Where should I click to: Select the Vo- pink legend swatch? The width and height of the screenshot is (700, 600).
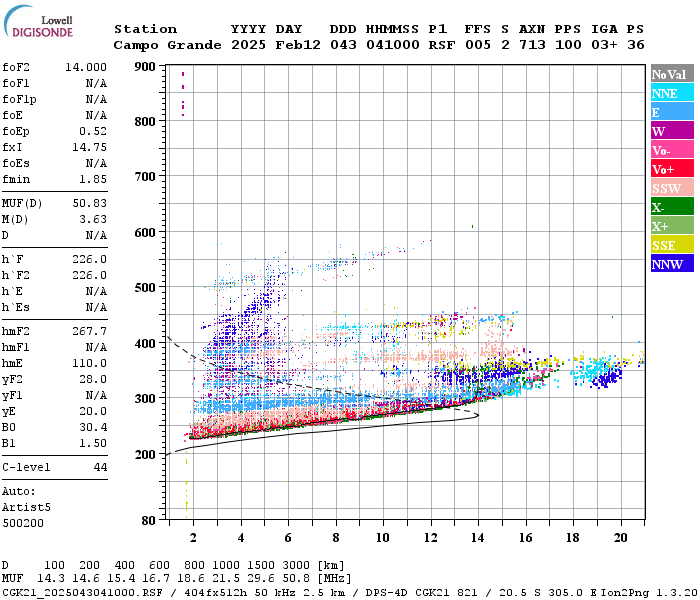tap(672, 150)
